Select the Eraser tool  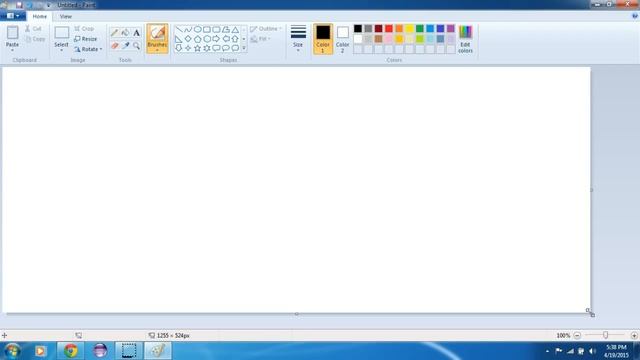click(x=115, y=46)
